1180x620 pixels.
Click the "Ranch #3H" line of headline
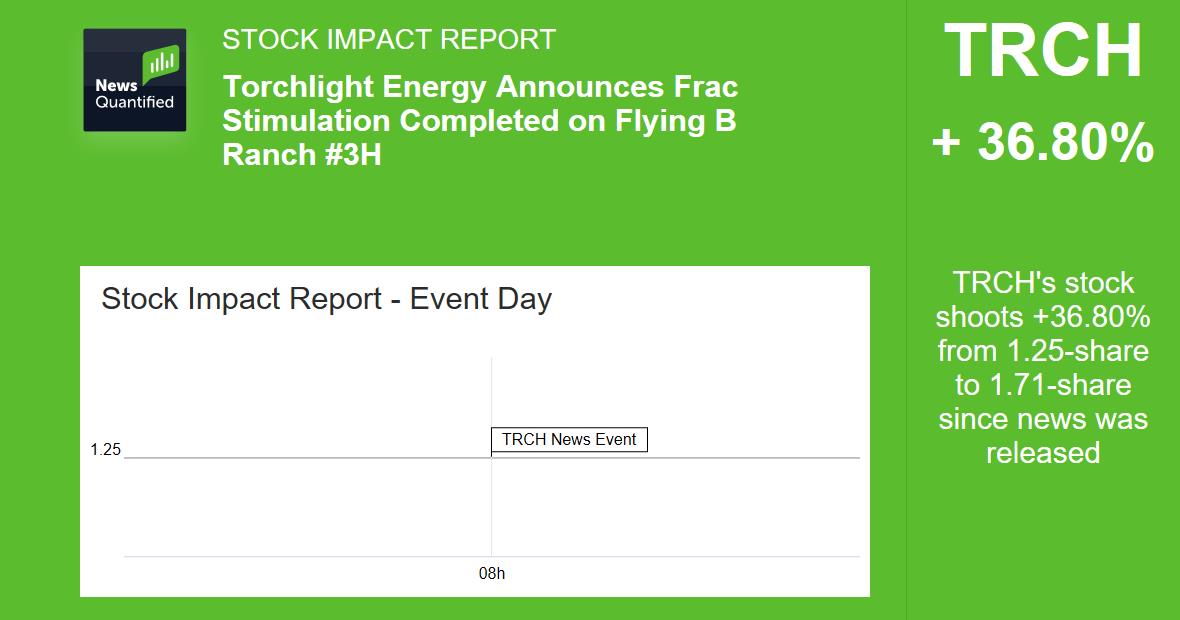point(302,155)
